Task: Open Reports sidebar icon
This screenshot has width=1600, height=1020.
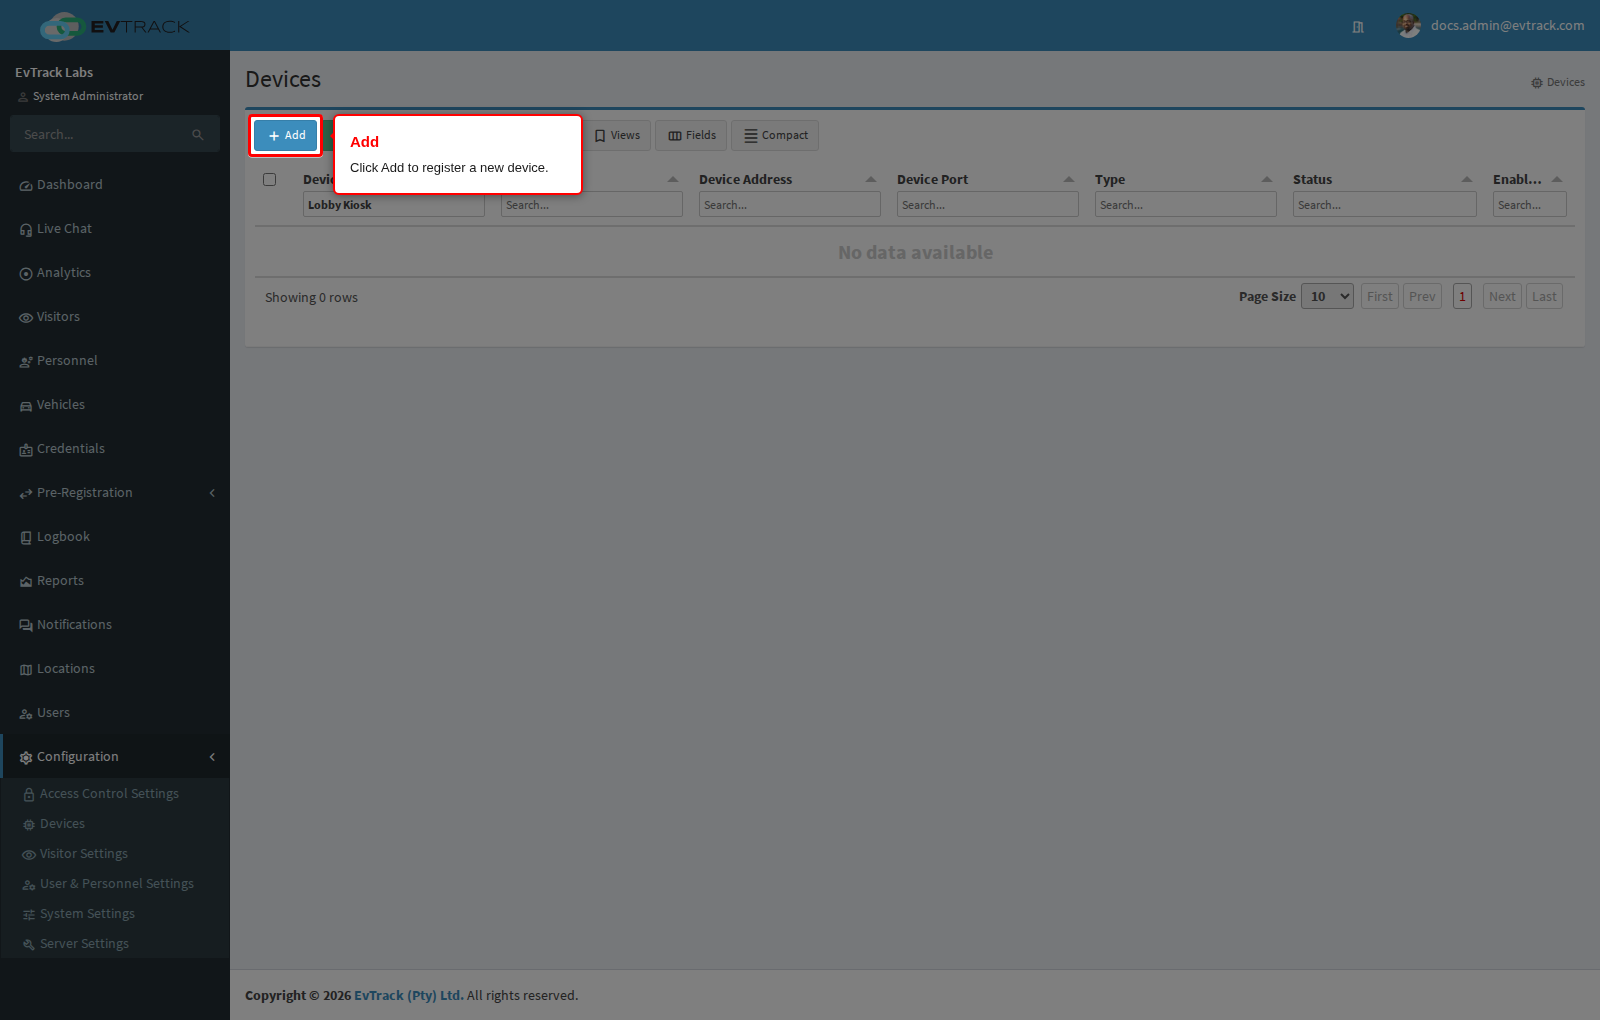Action: coord(26,582)
